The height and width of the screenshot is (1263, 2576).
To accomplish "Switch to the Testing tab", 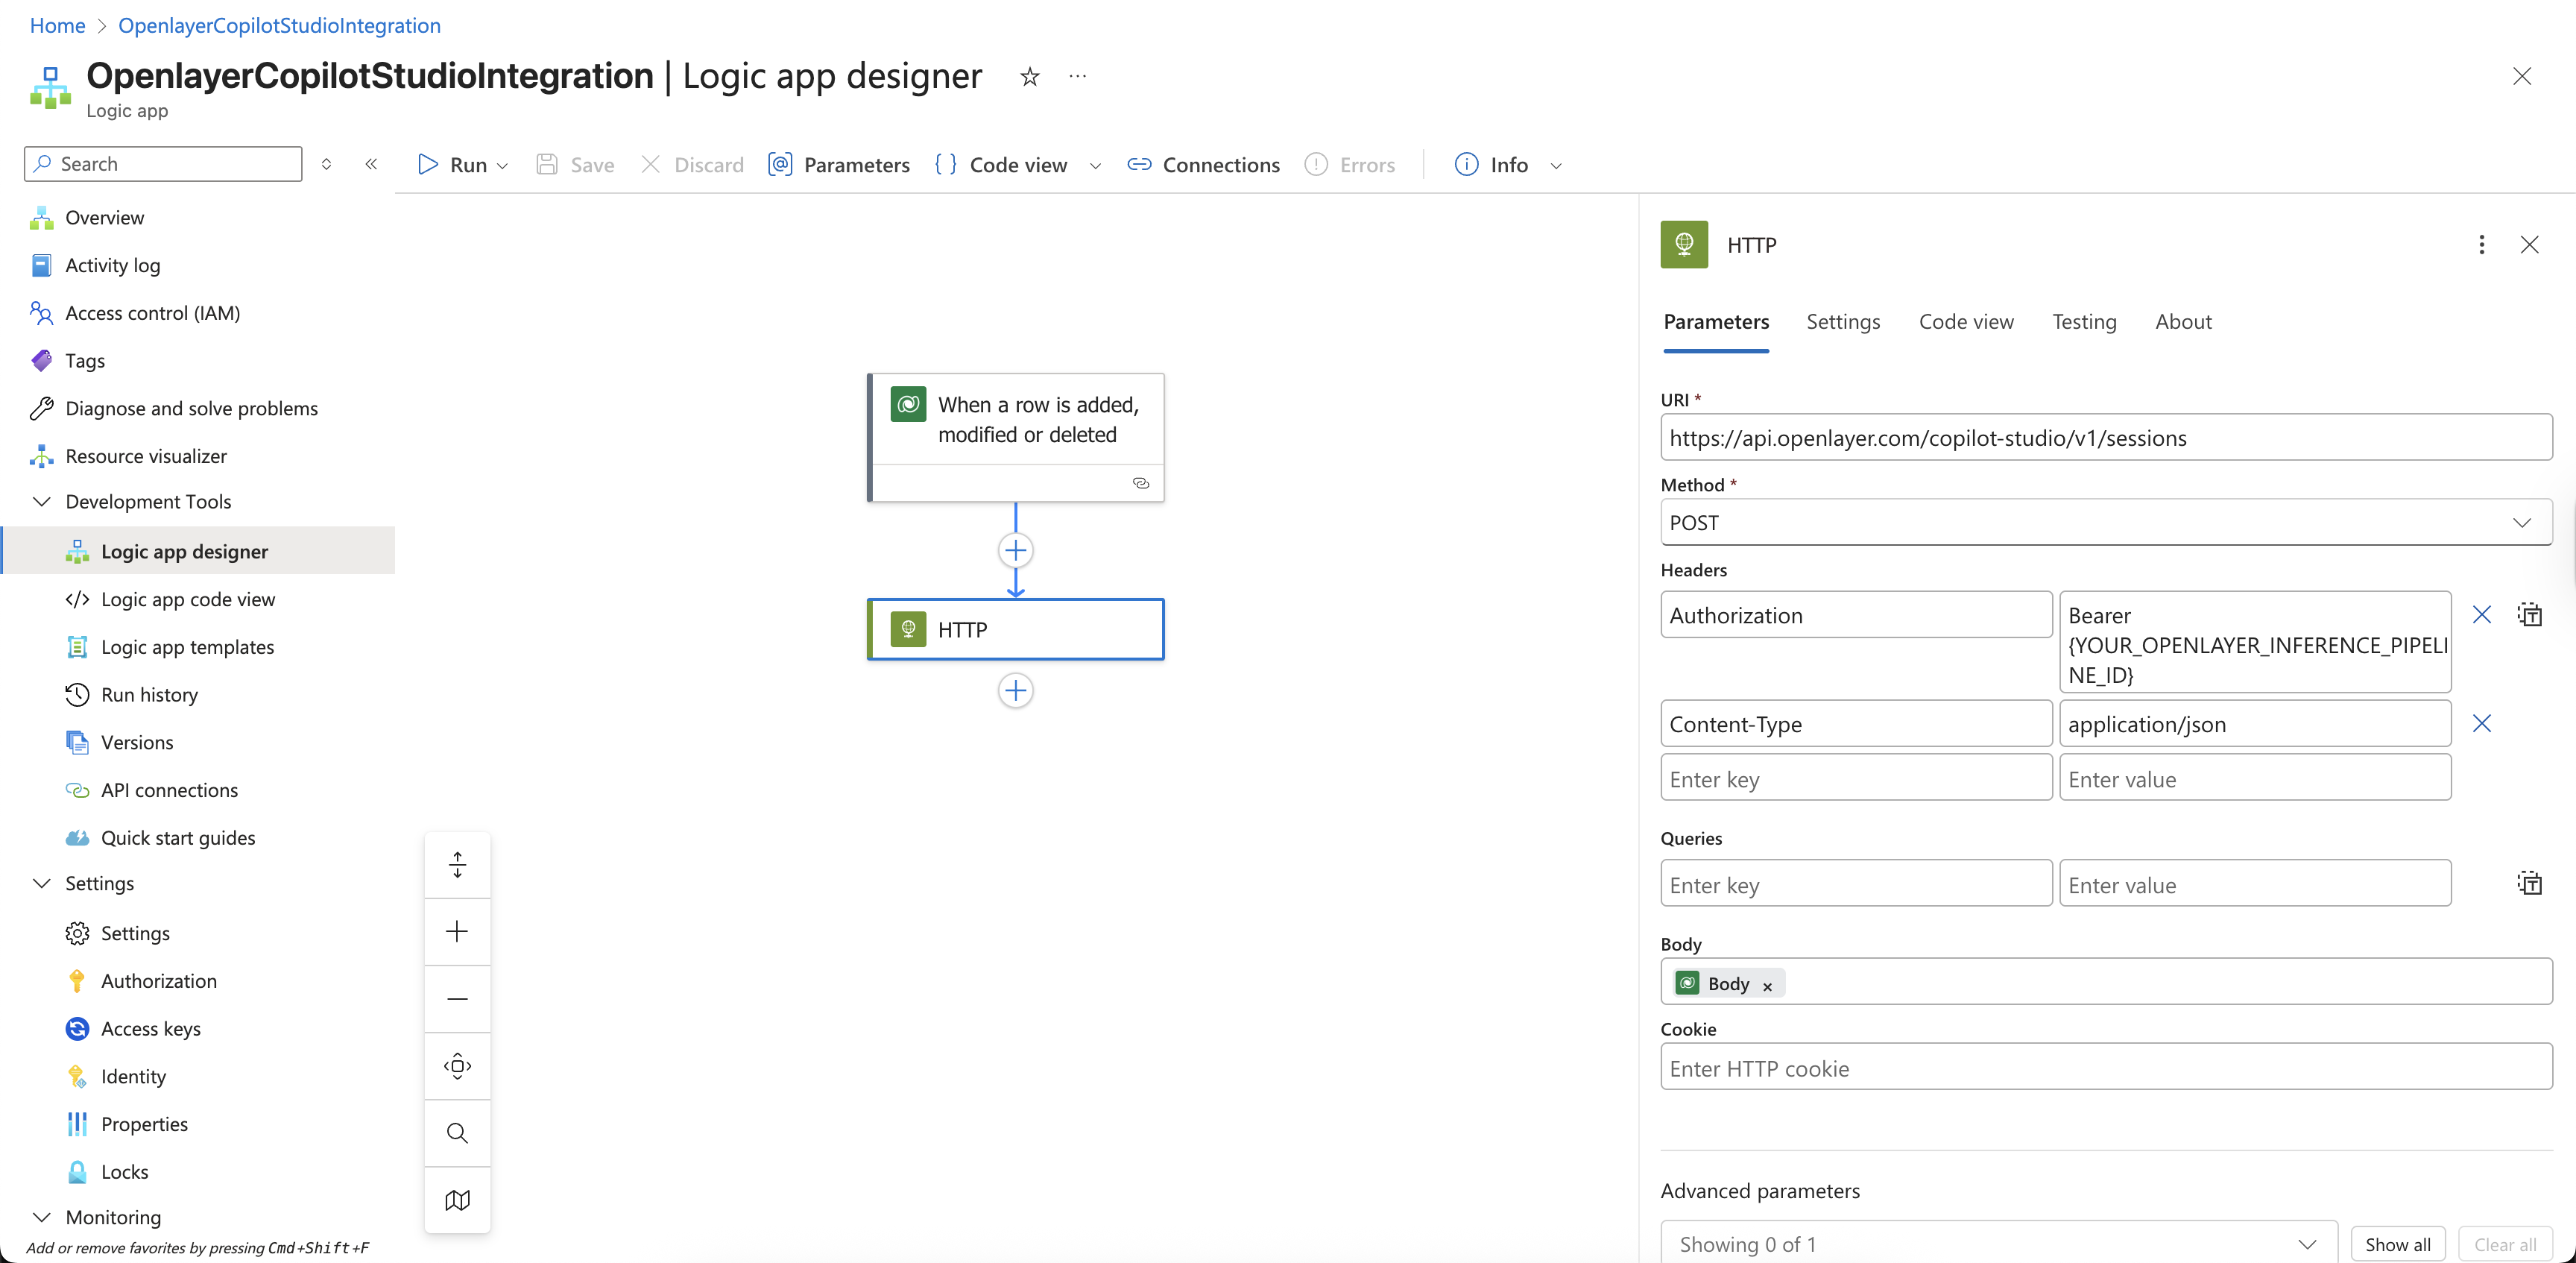I will [x=2084, y=321].
